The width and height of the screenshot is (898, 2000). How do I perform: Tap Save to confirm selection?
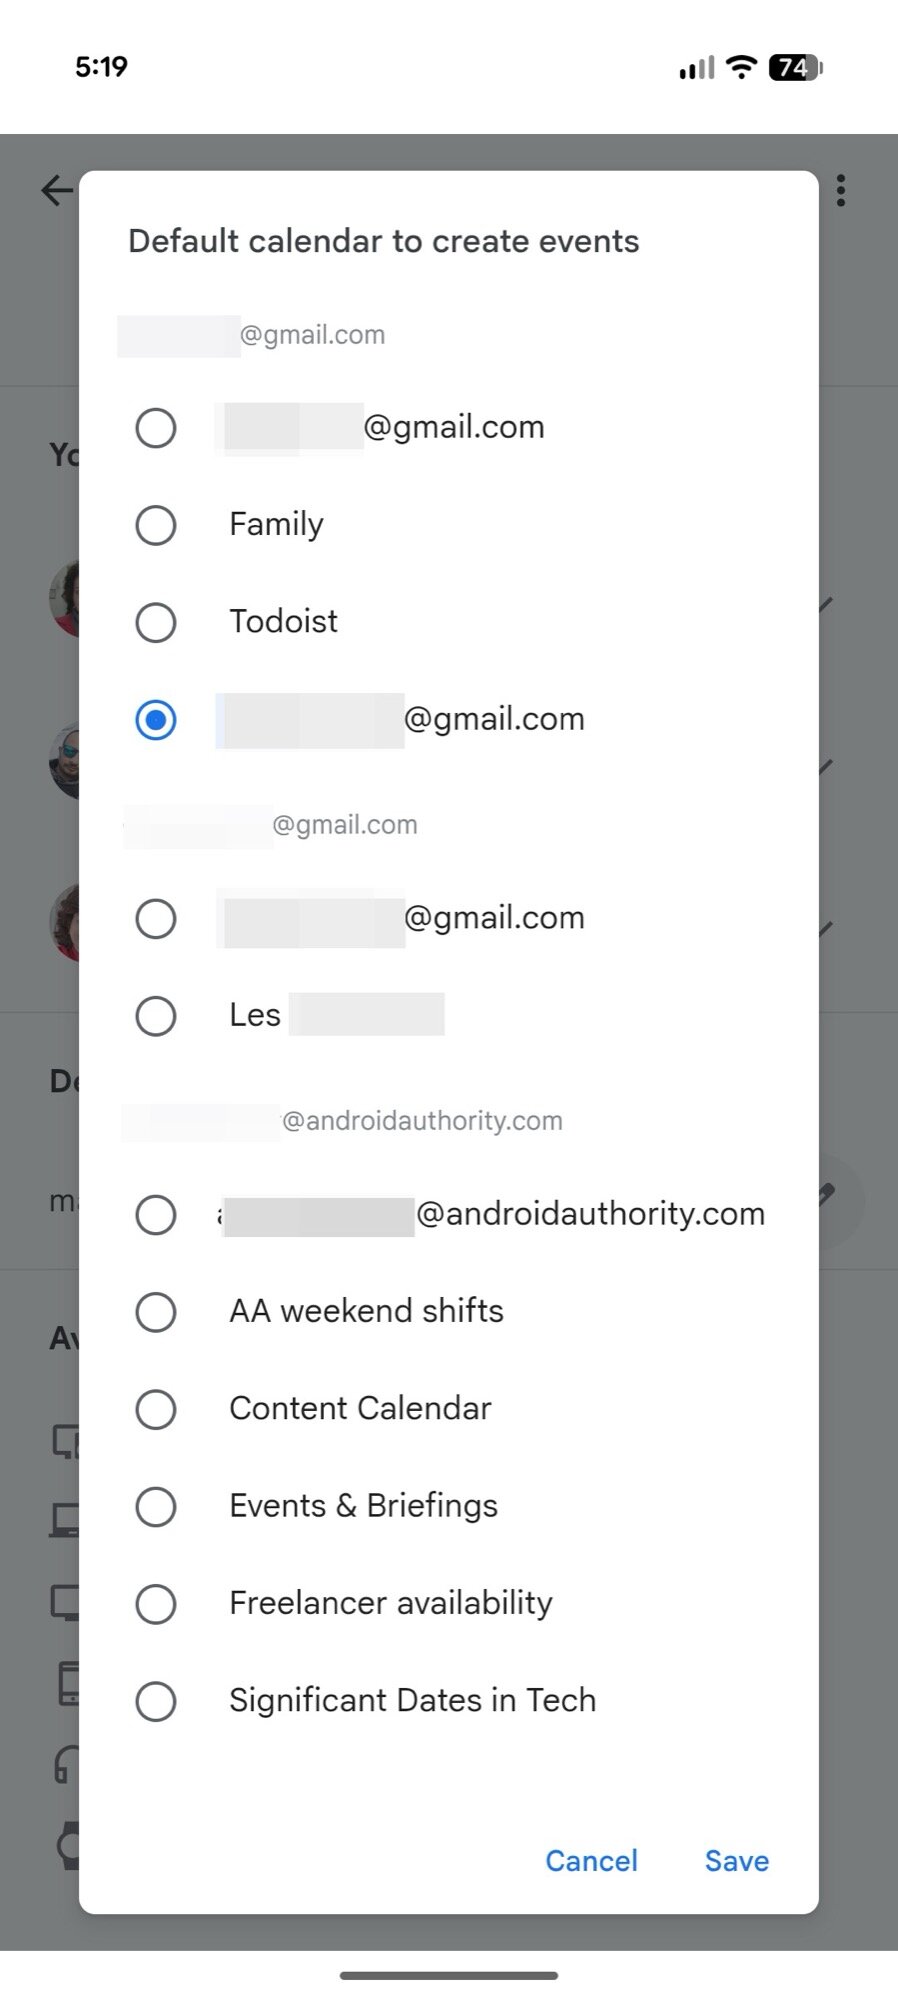[736, 1861]
